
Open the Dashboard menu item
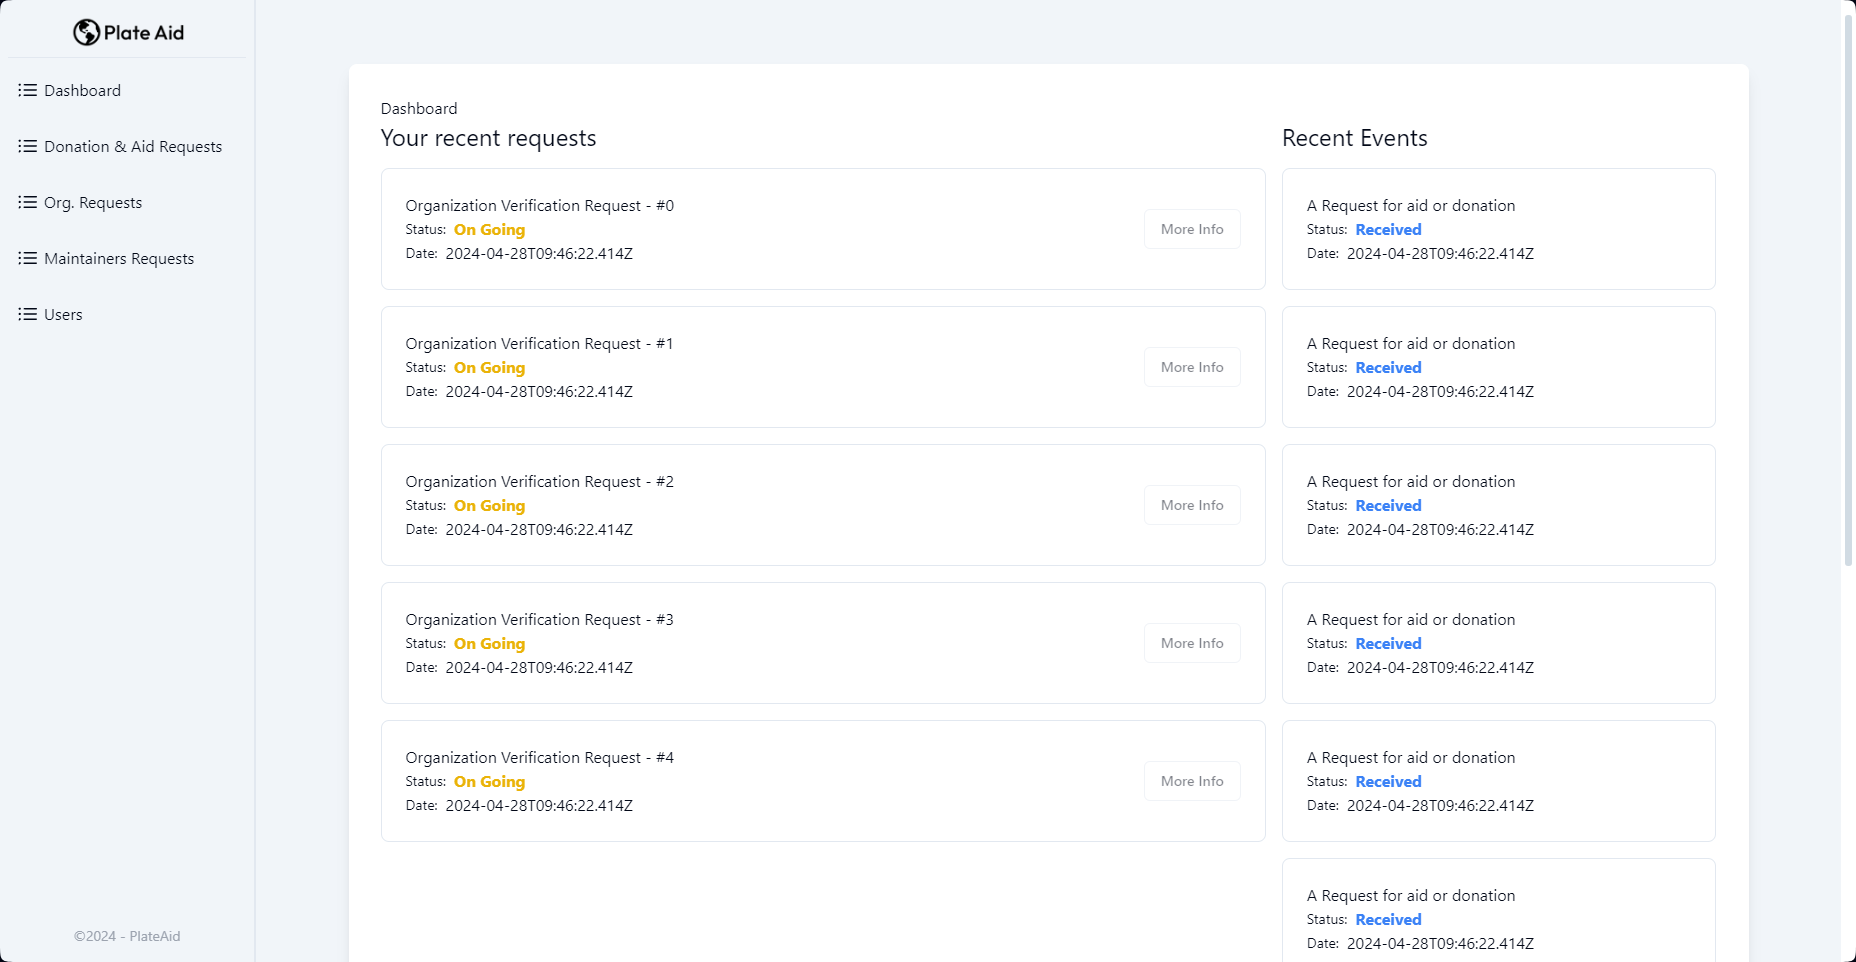(x=82, y=90)
